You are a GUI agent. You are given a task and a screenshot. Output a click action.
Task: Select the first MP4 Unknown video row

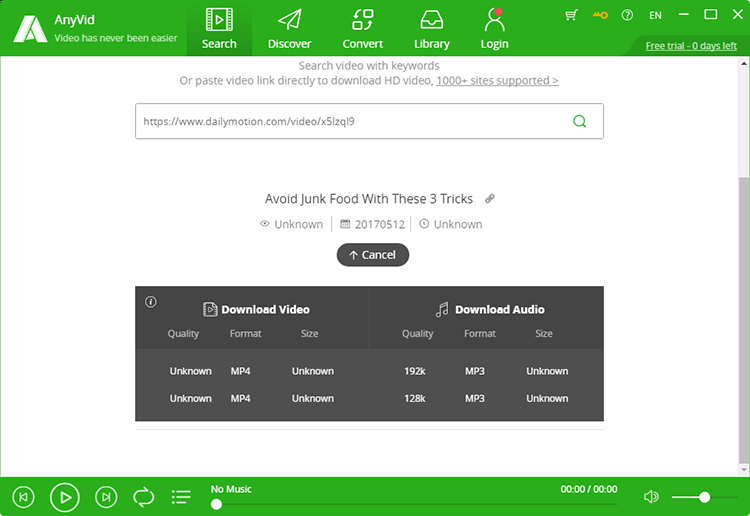(x=252, y=371)
